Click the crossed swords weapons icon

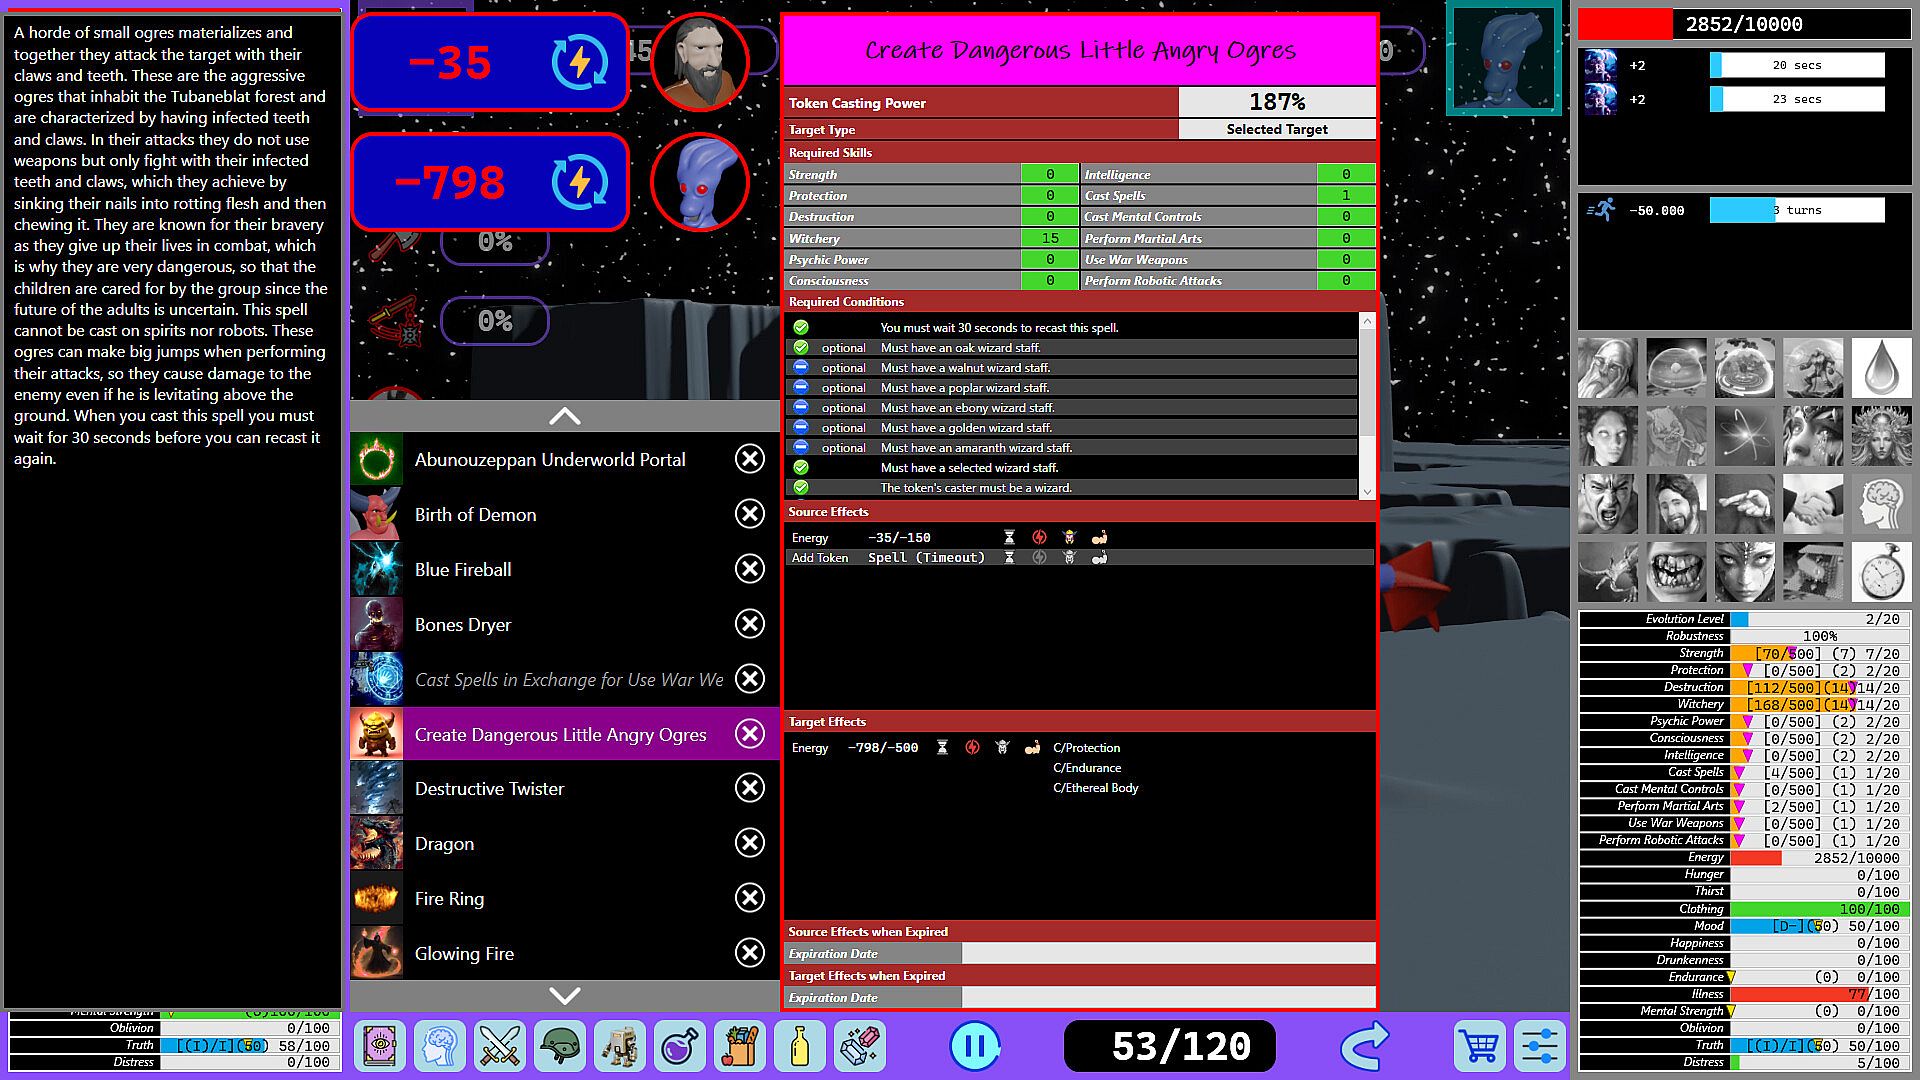pos(499,1046)
